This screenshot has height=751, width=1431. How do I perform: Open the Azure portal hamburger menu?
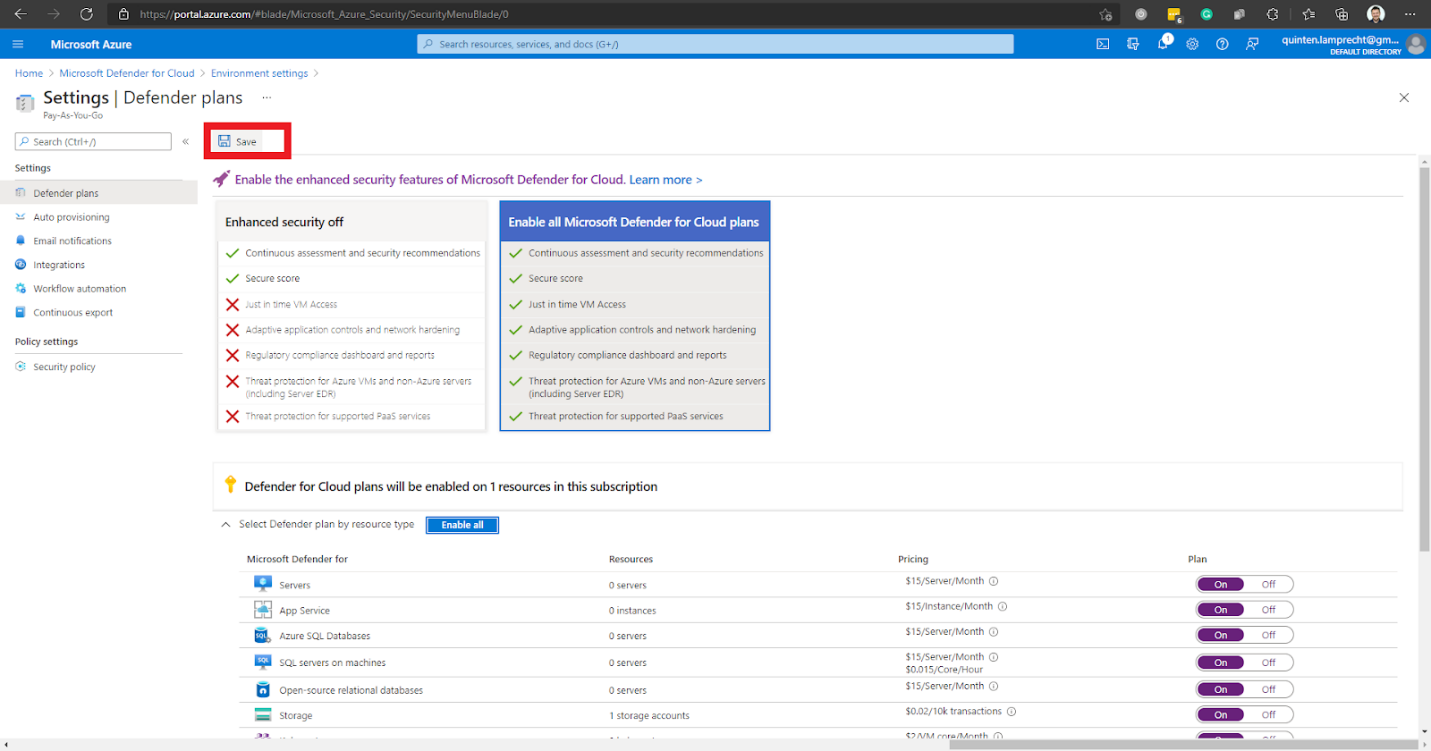point(17,44)
